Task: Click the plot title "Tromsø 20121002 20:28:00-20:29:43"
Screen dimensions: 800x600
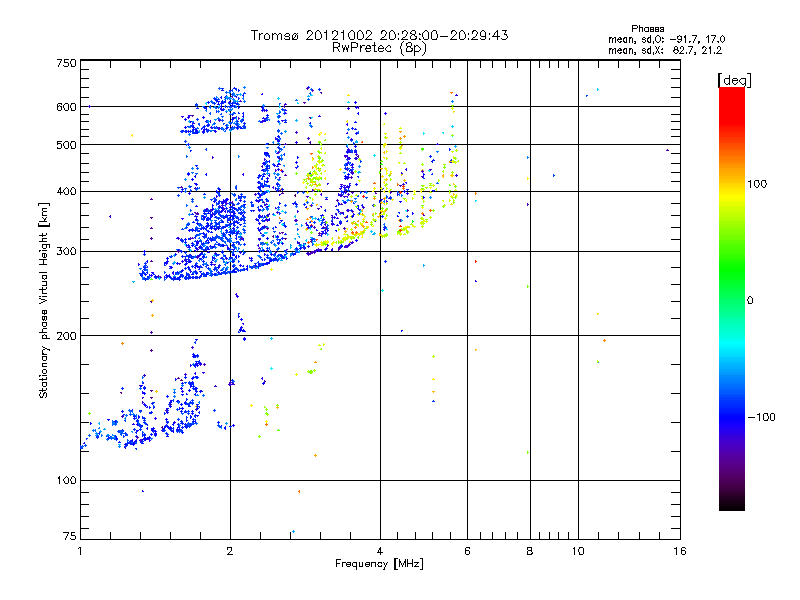Action: [379, 35]
